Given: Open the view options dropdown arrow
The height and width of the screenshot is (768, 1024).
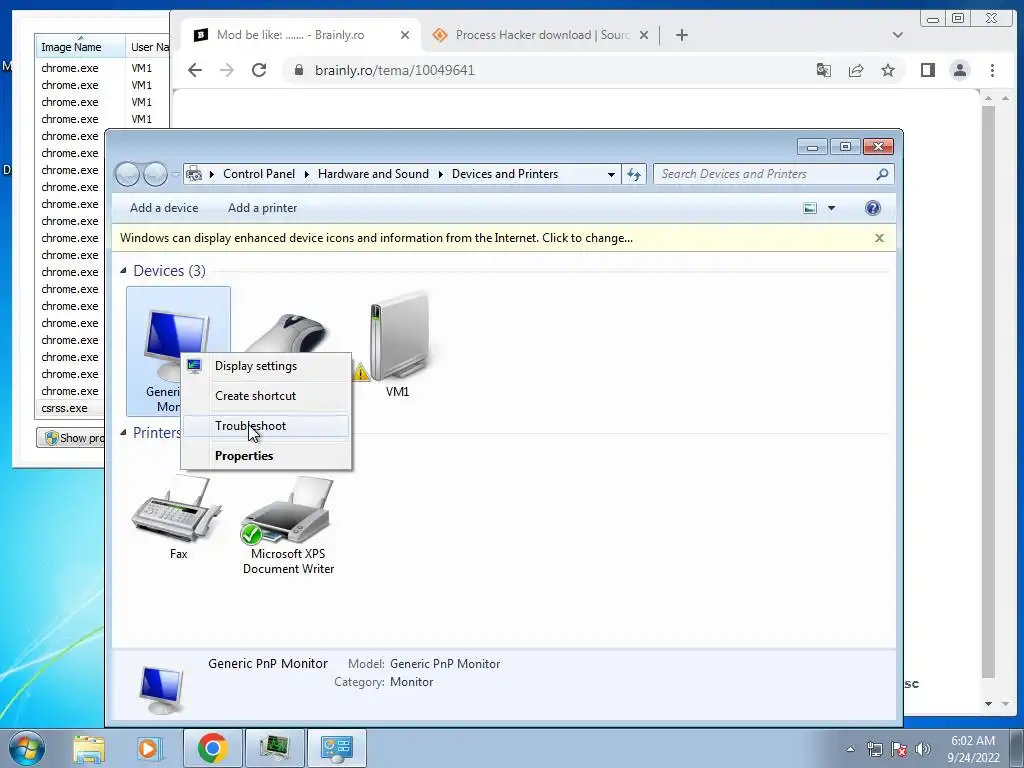Looking at the screenshot, I should click(831, 208).
